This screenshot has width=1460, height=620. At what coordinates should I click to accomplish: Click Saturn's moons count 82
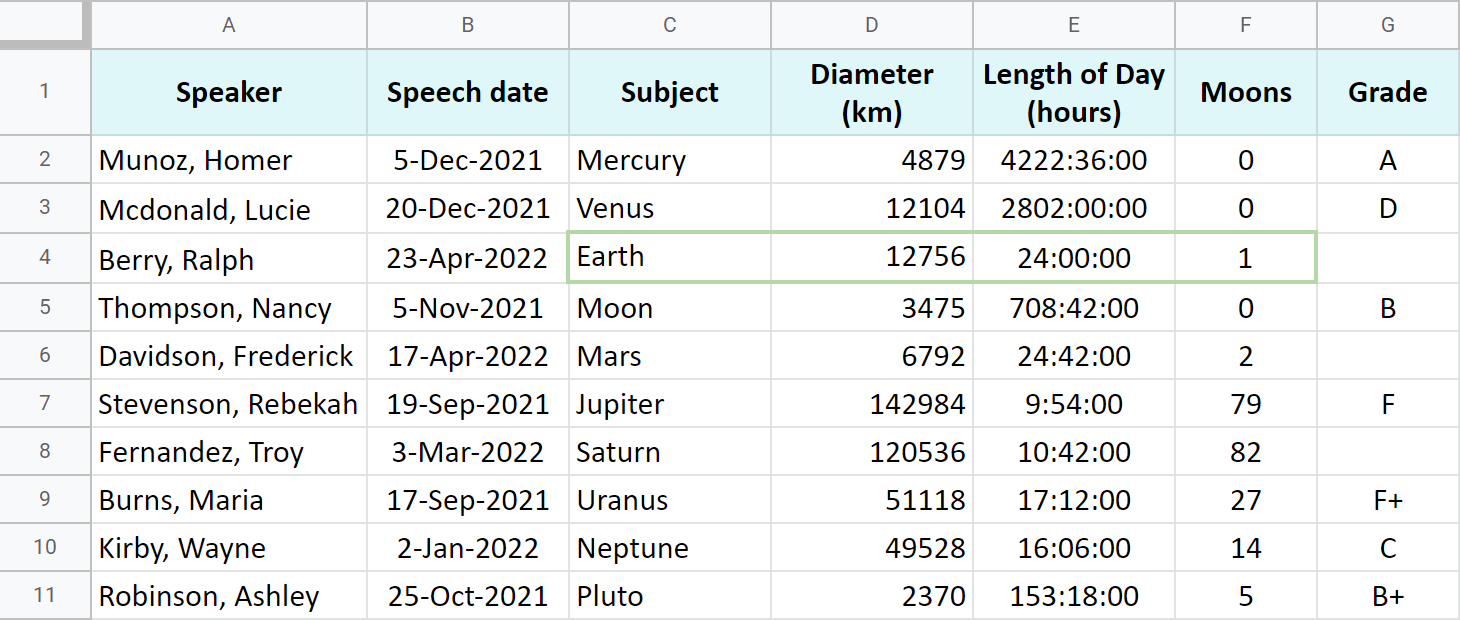1245,452
